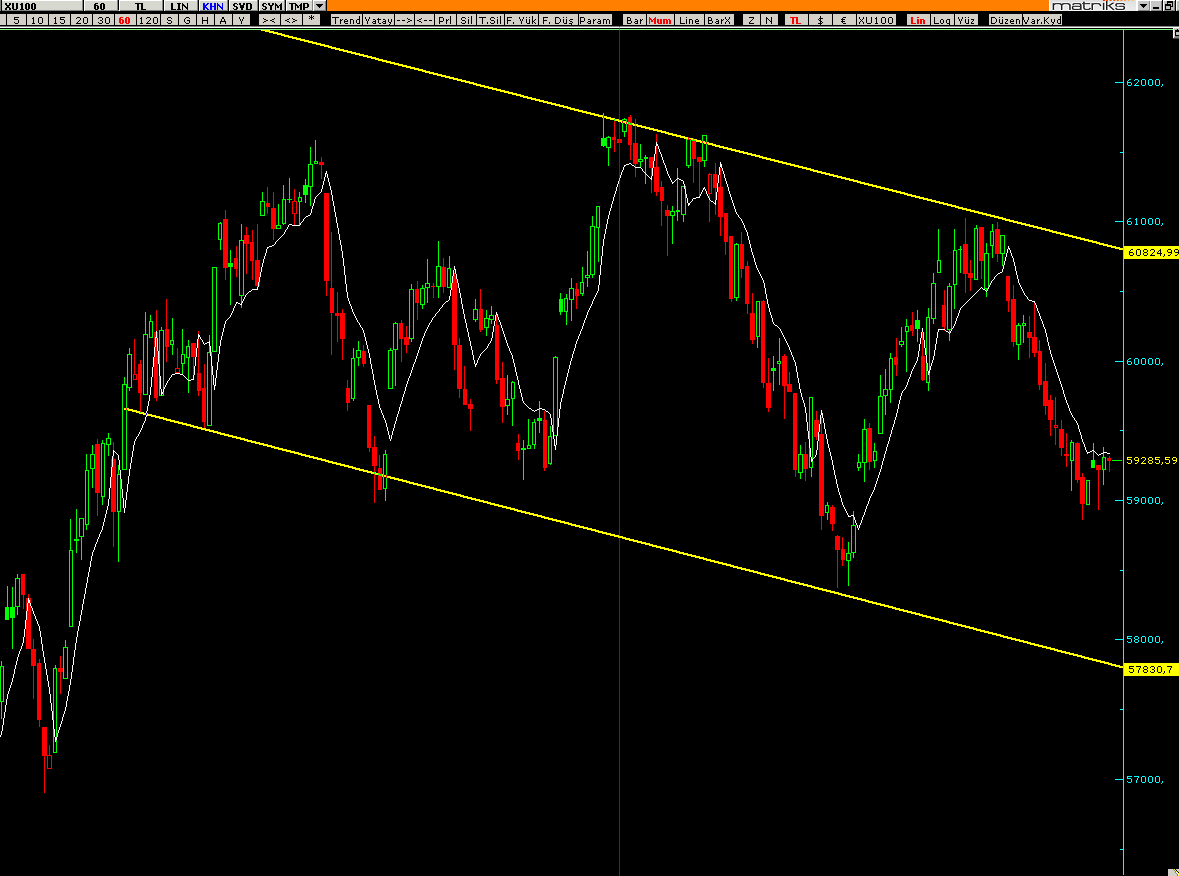1179x876 pixels.
Task: Click the XU100 symbol field
Action: point(40,6)
